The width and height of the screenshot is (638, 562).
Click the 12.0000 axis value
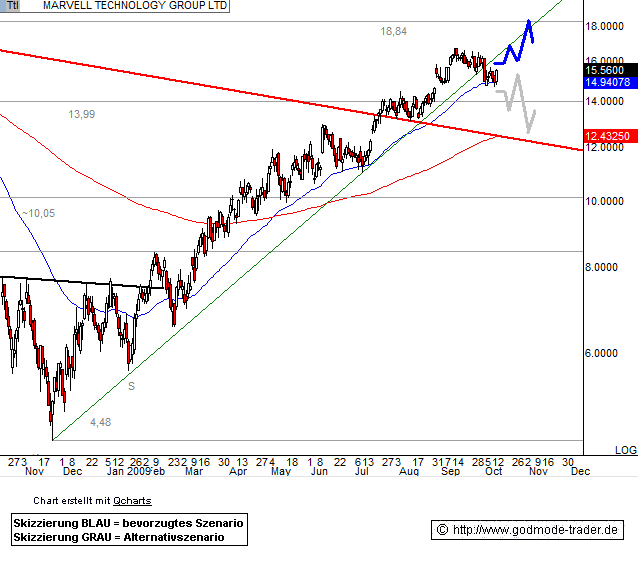pyautogui.click(x=604, y=147)
